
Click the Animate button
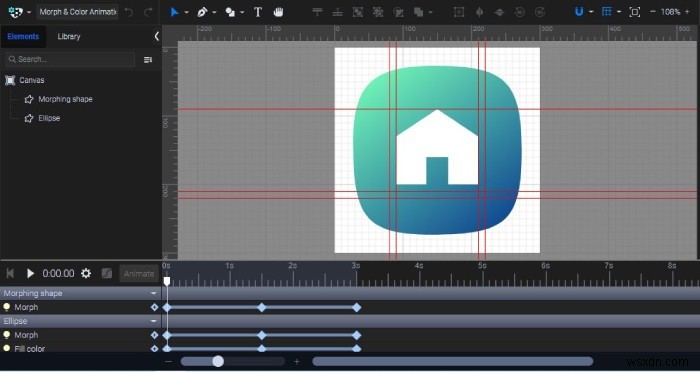tap(139, 273)
